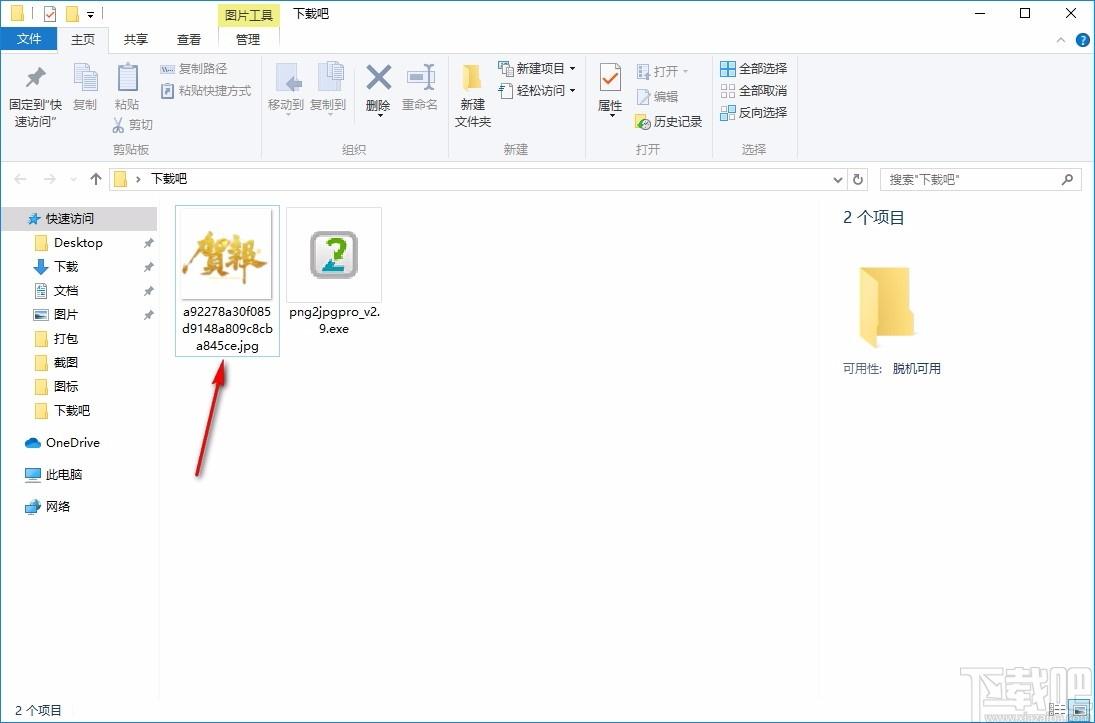Open the File tab
Image resolution: width=1095 pixels, height=723 pixels.
coord(28,39)
